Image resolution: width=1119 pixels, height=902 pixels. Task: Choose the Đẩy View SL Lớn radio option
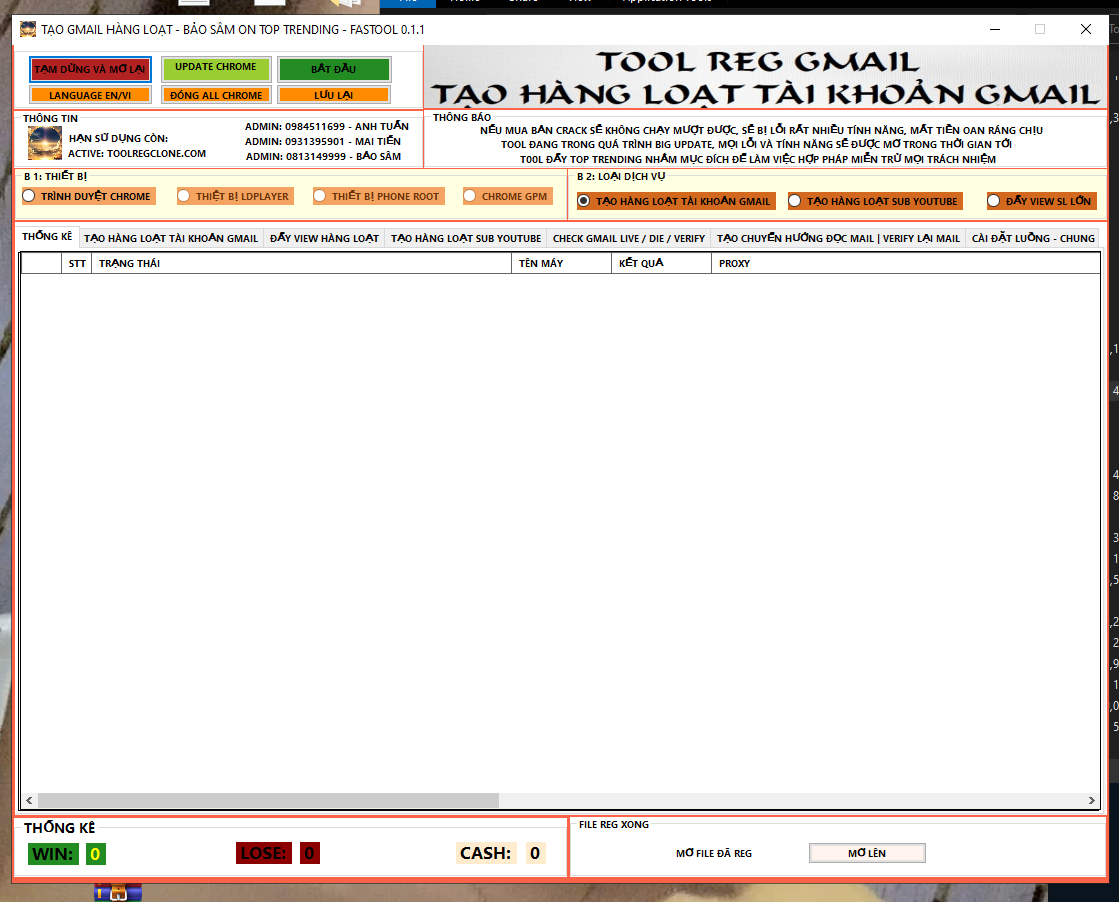[994, 201]
